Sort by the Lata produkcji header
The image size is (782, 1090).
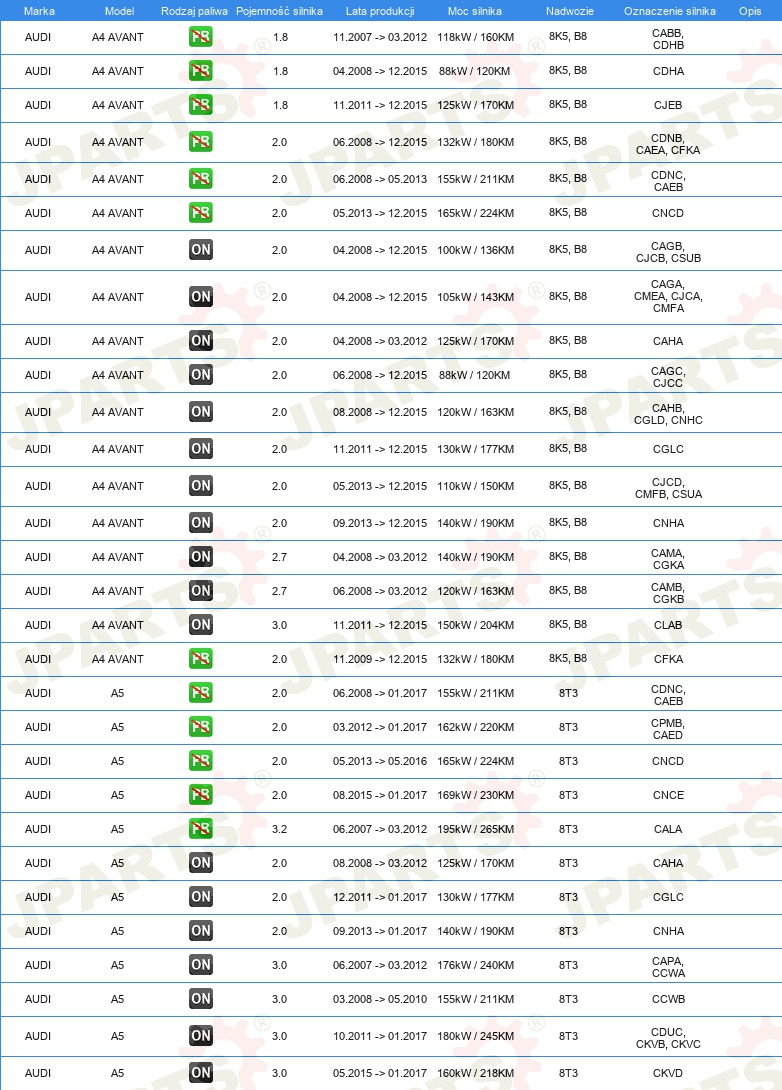coord(380,11)
